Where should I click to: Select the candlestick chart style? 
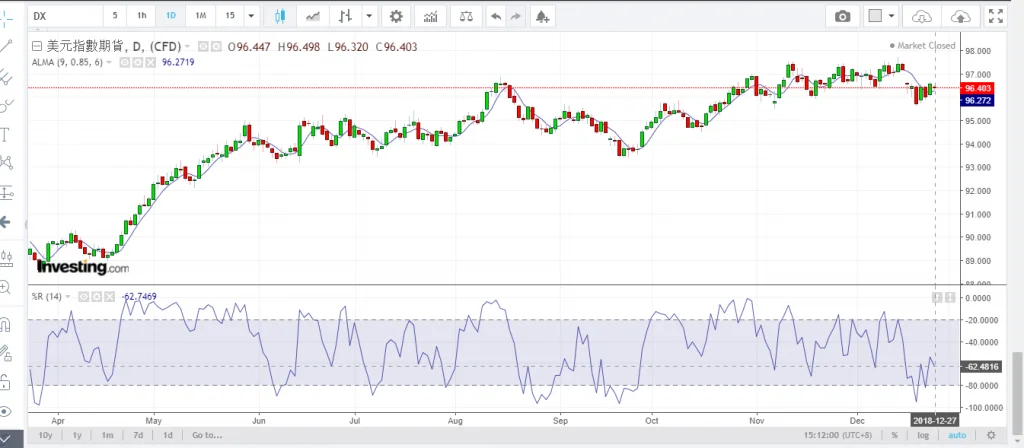pos(280,16)
